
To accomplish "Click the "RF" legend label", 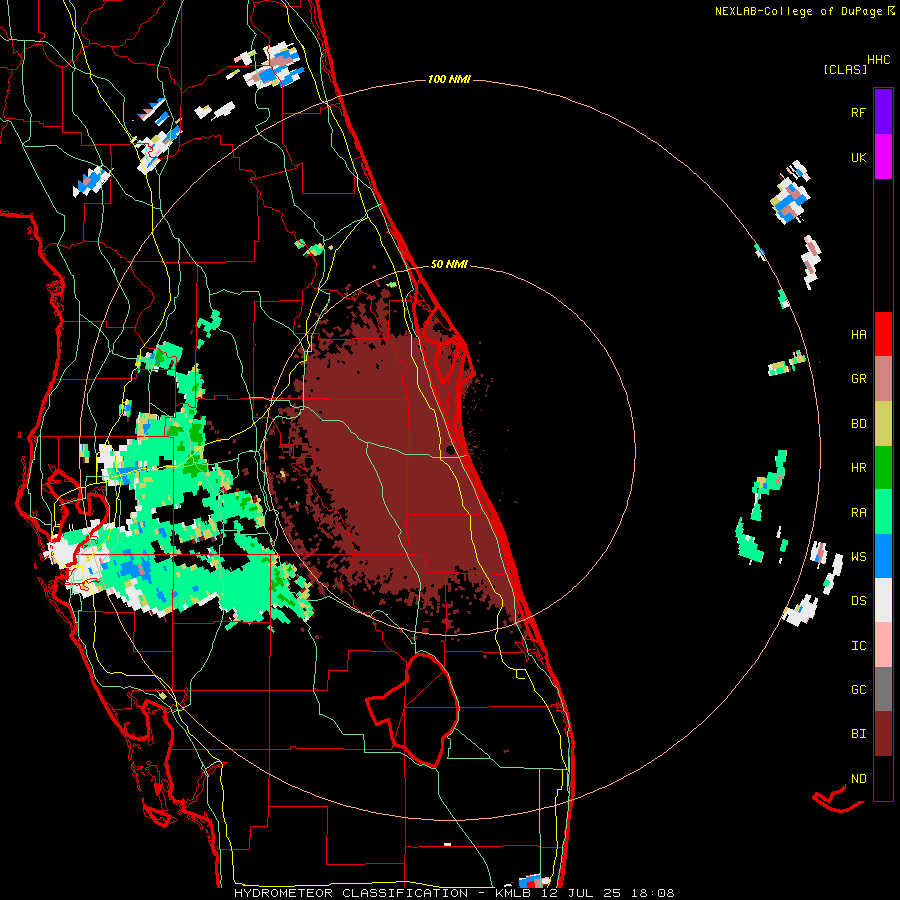I will 858,112.
